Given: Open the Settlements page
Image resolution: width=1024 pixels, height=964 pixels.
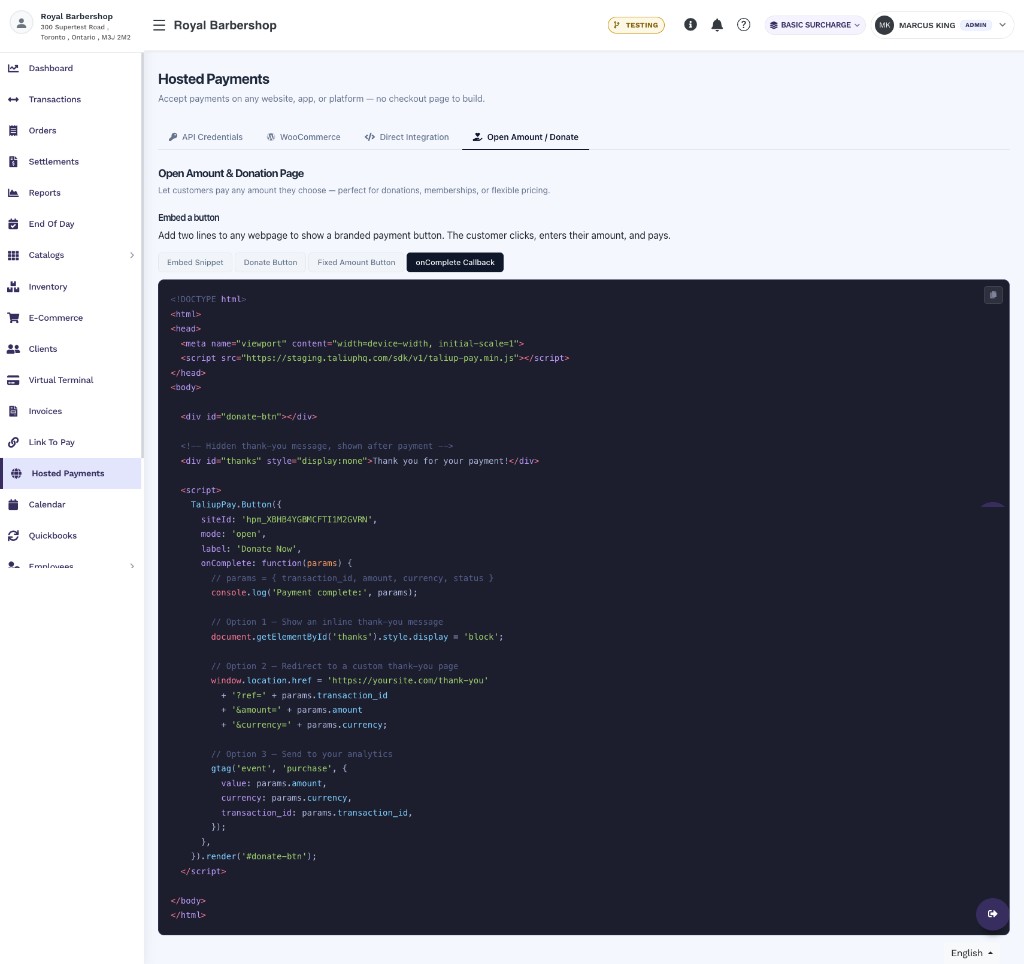Looking at the screenshot, I should 54,161.
